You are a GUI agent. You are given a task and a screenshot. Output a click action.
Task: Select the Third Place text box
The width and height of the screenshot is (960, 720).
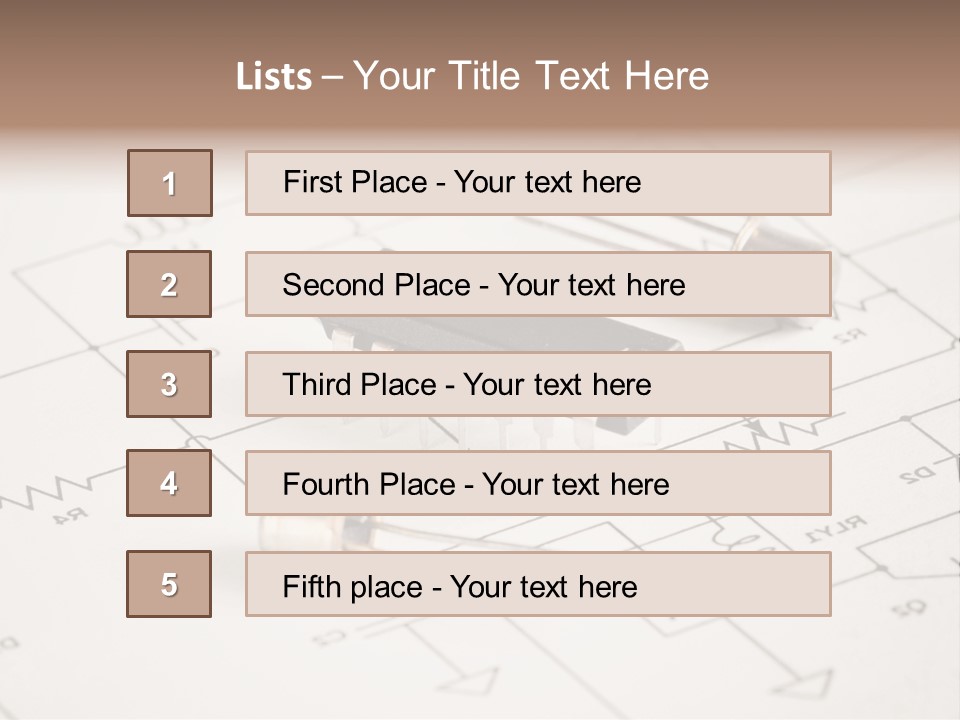click(538, 384)
